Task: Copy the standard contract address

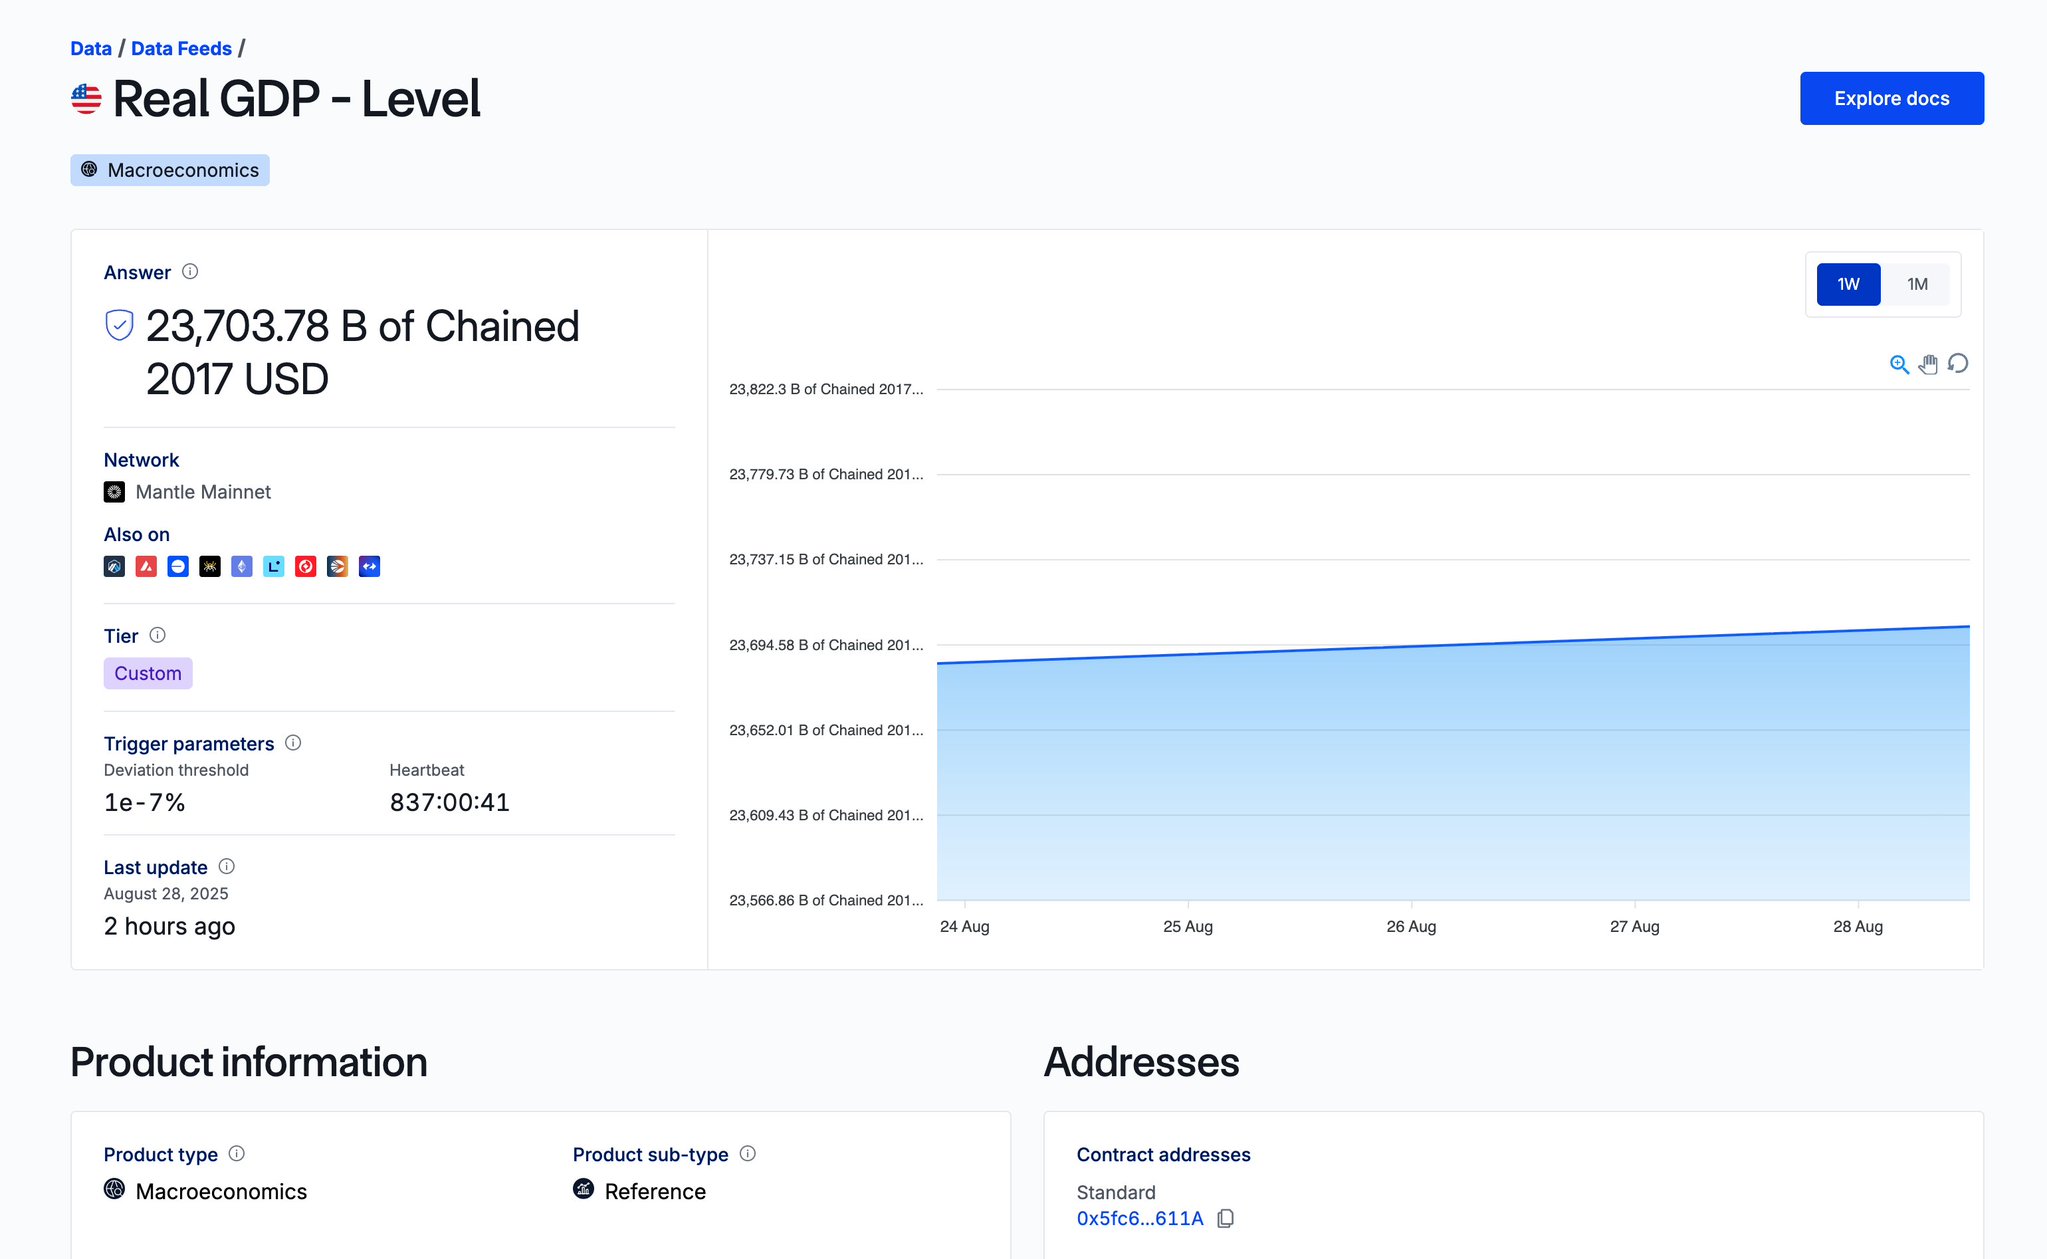Action: point(1226,1218)
